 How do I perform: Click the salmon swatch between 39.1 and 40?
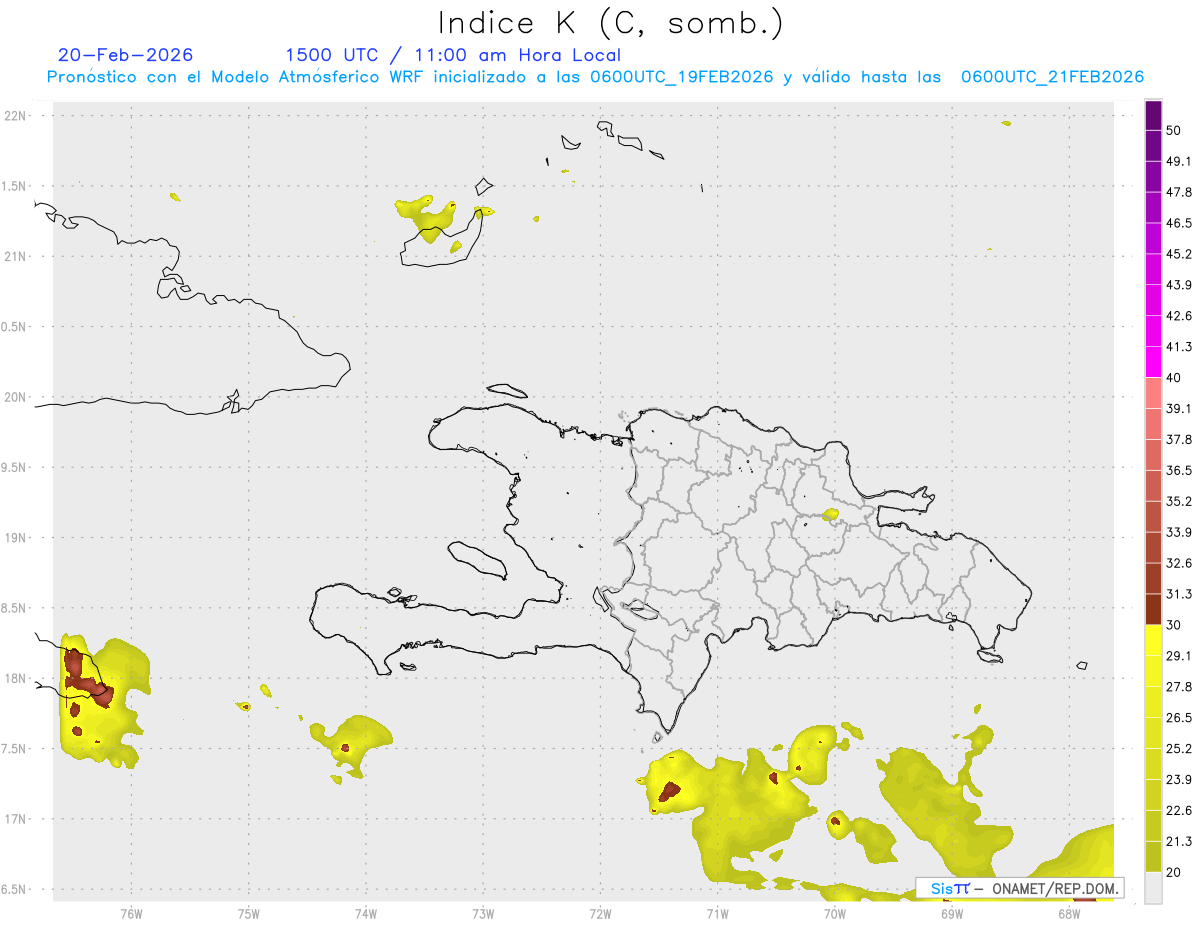click(1154, 393)
